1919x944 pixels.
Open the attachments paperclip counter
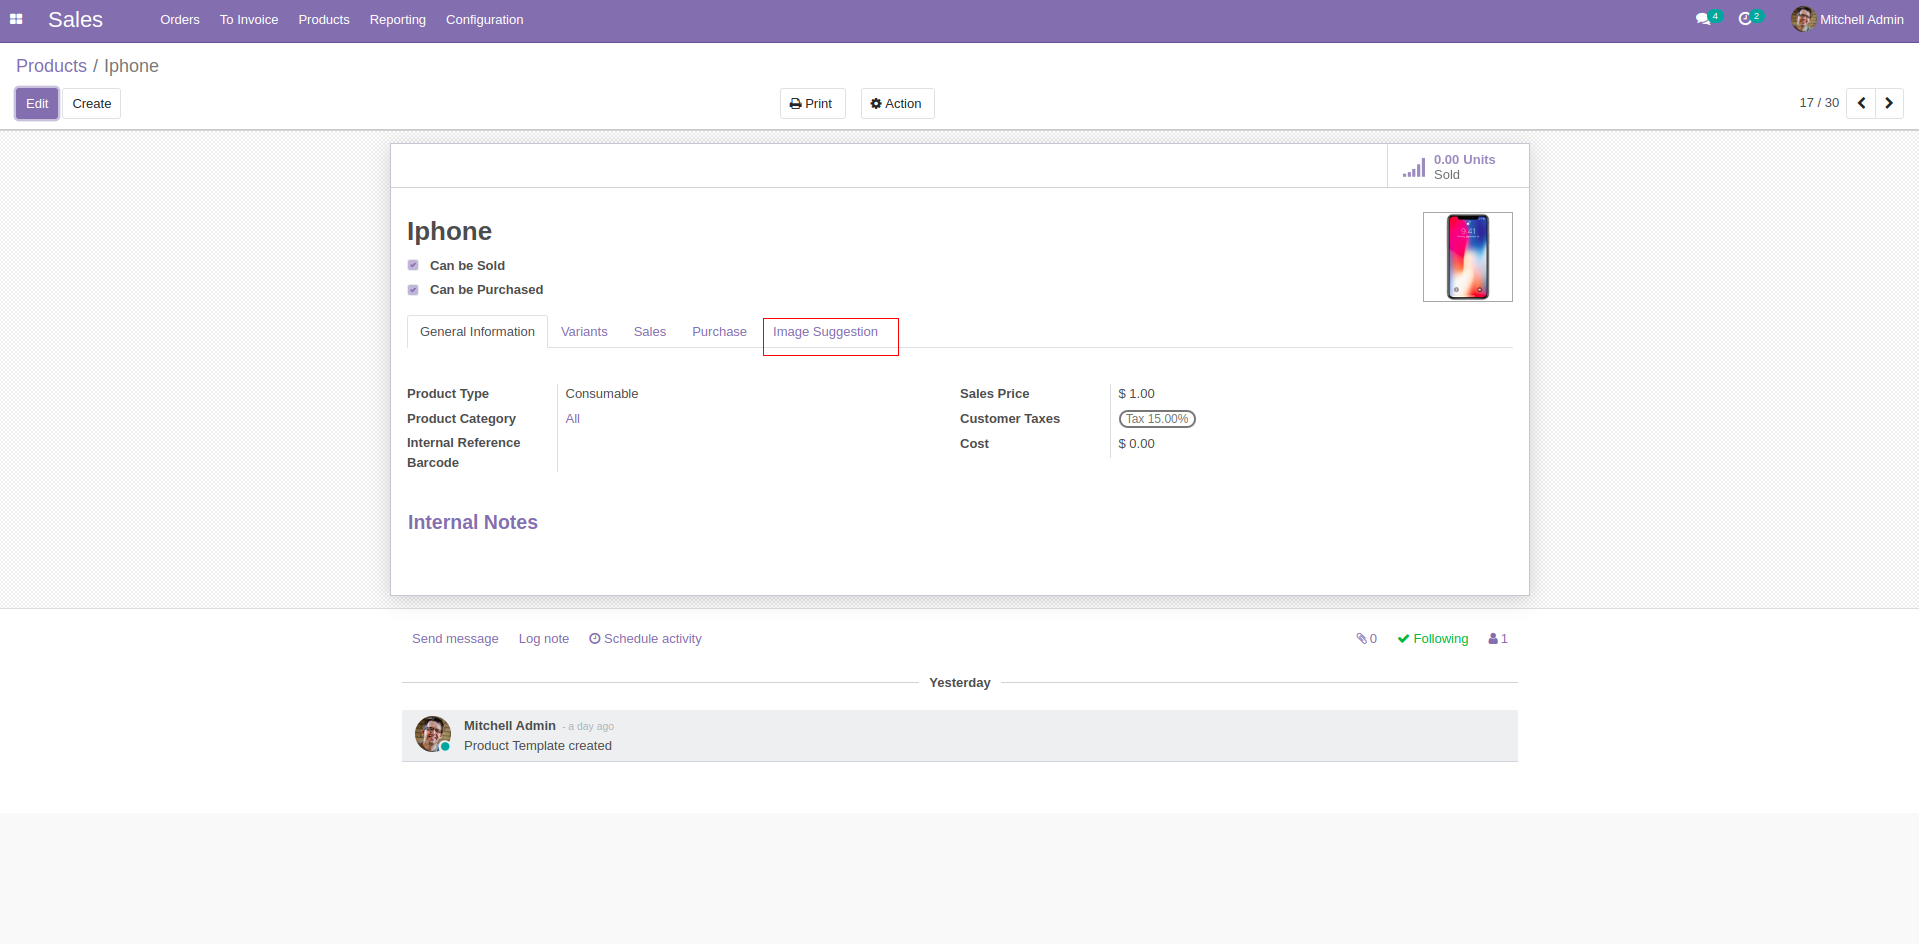(1366, 639)
